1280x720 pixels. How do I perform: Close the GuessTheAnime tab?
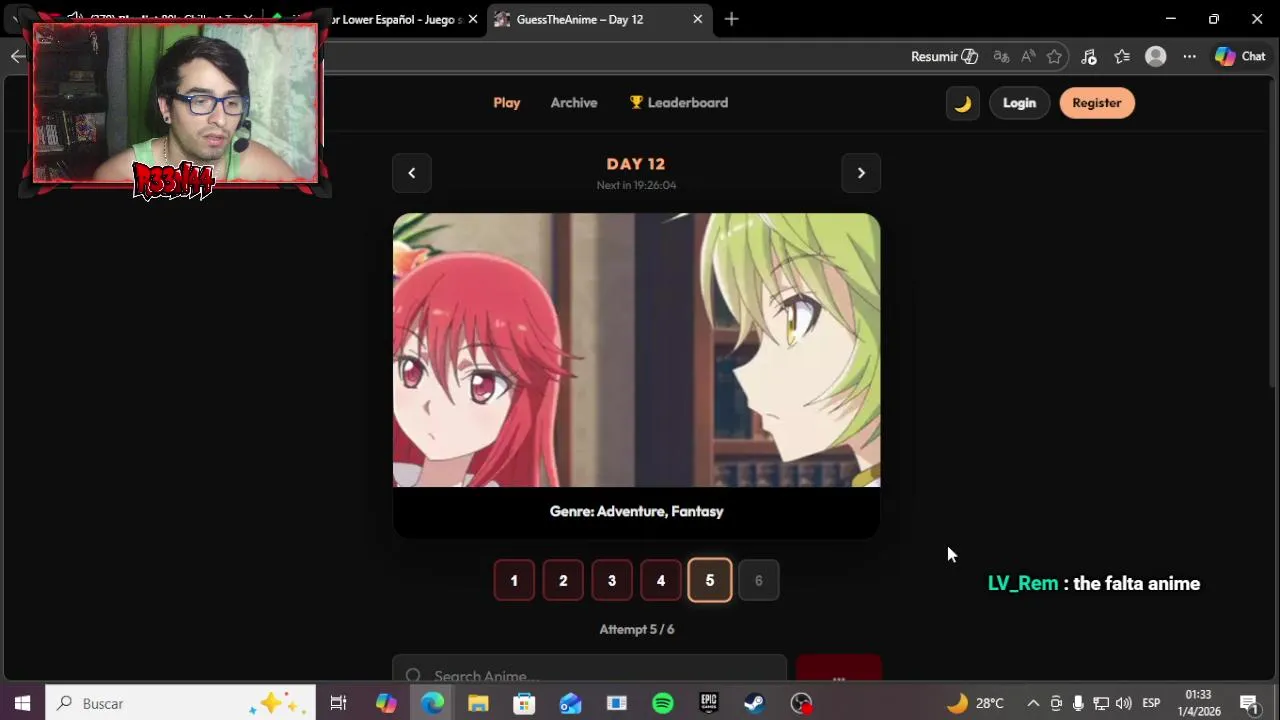[x=698, y=19]
